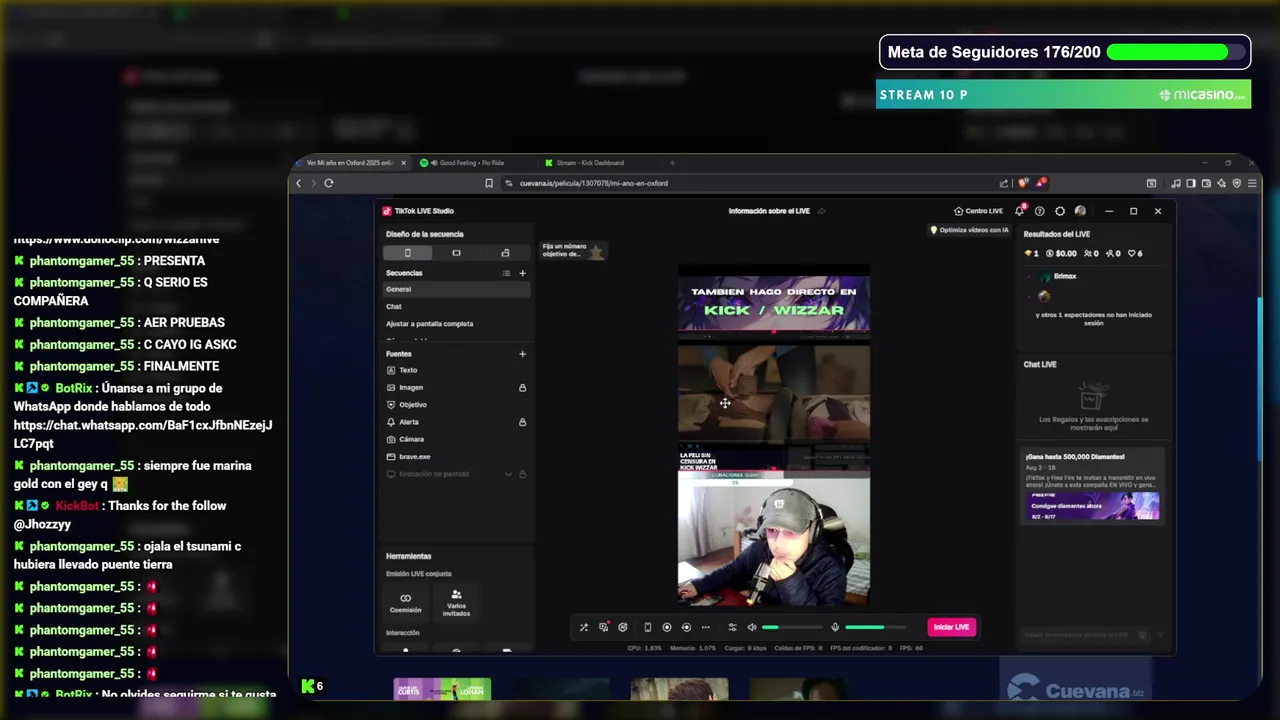Viewport: 1280px width, 720px height.
Task: Open the Brave Rewards triangle icon
Action: (1040, 183)
